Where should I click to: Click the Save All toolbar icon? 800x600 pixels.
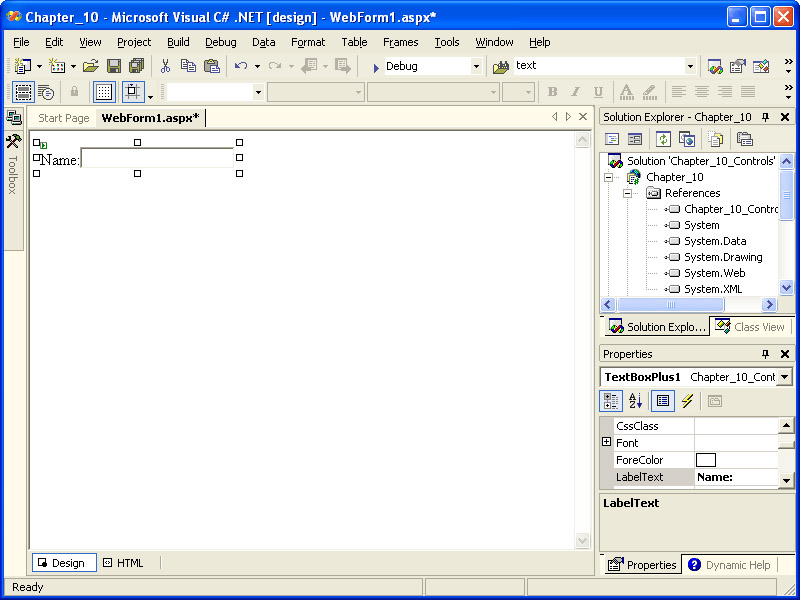[136, 66]
